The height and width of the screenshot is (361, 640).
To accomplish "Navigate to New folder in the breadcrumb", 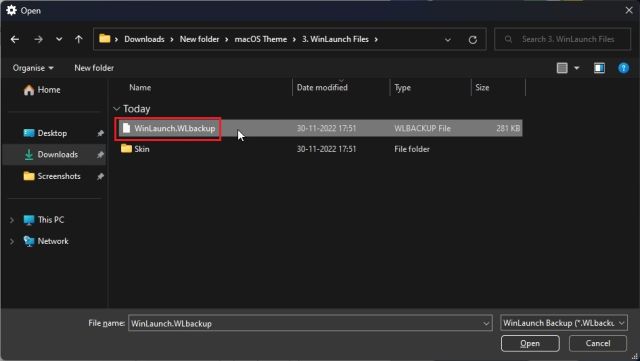I will click(199, 39).
